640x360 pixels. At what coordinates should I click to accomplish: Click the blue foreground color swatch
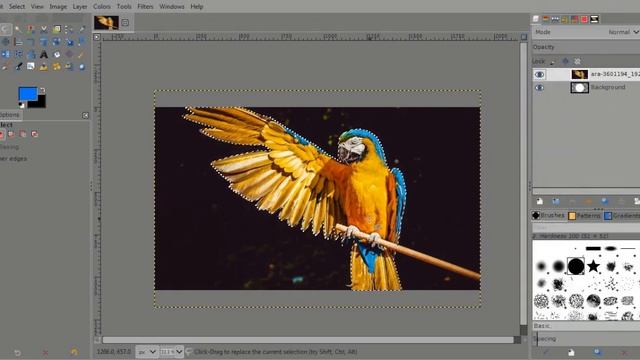pos(27,93)
